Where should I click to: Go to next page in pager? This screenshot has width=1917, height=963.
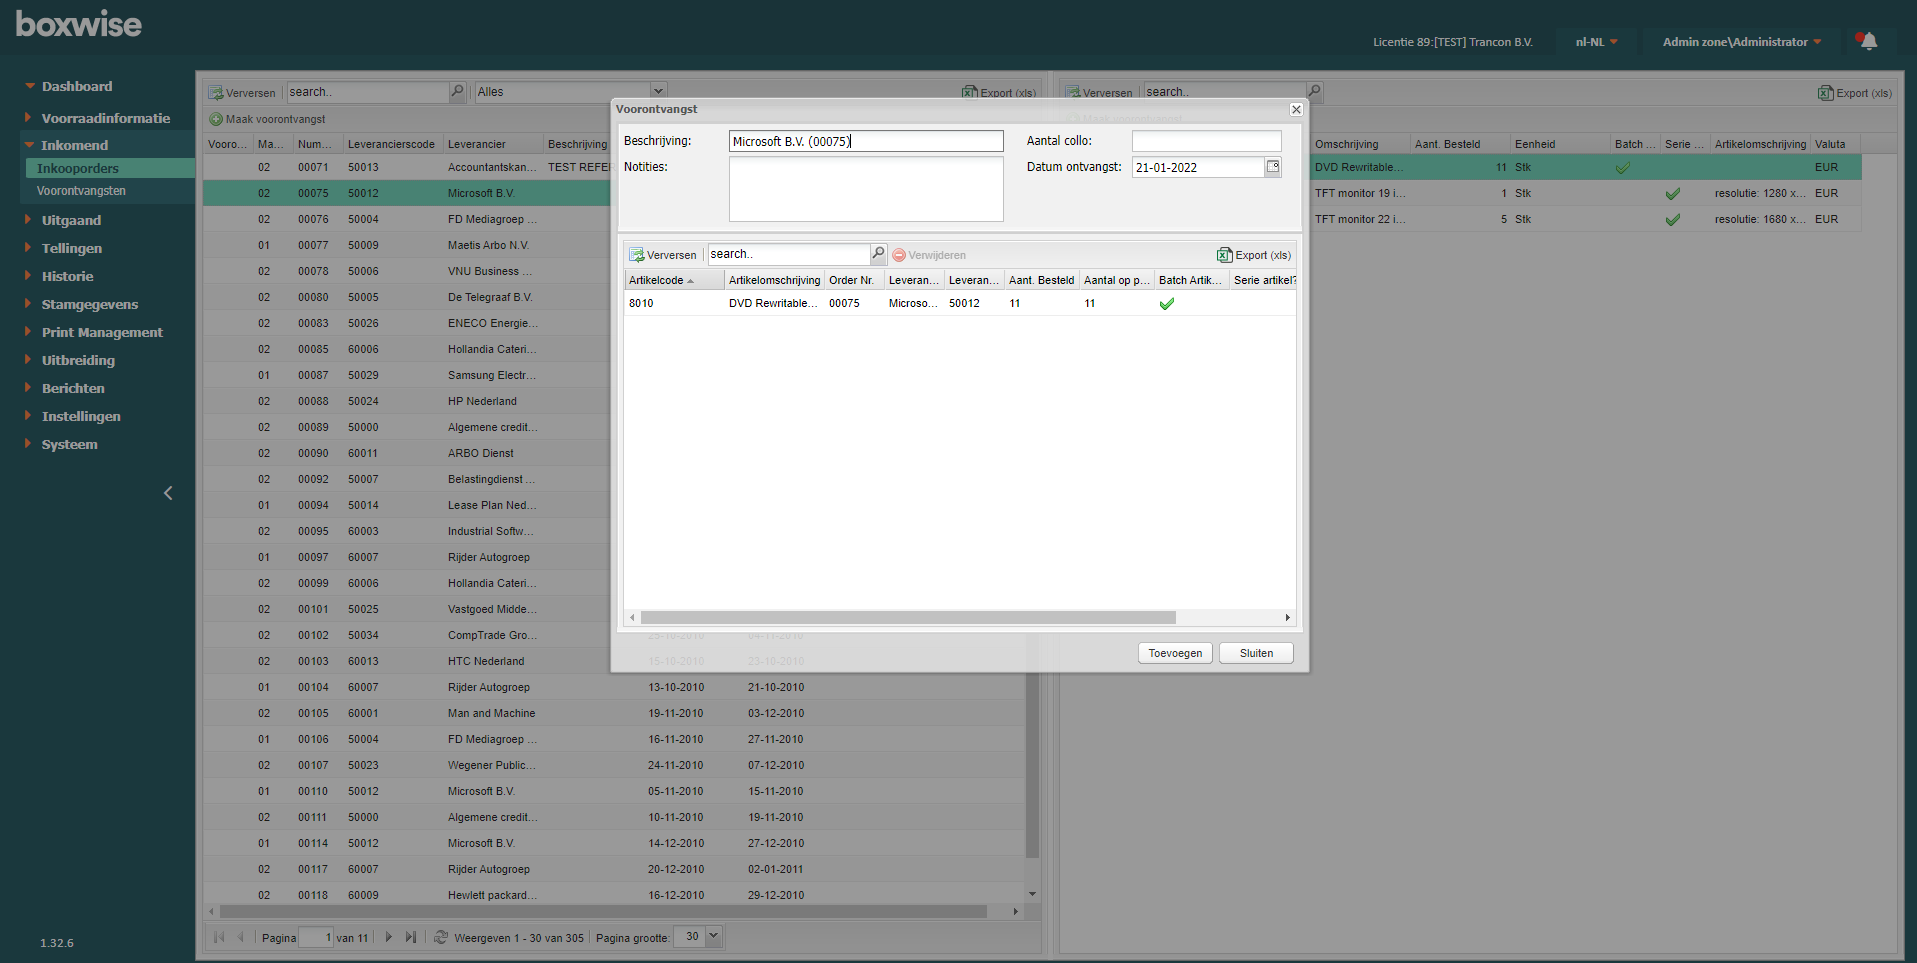coord(389,937)
